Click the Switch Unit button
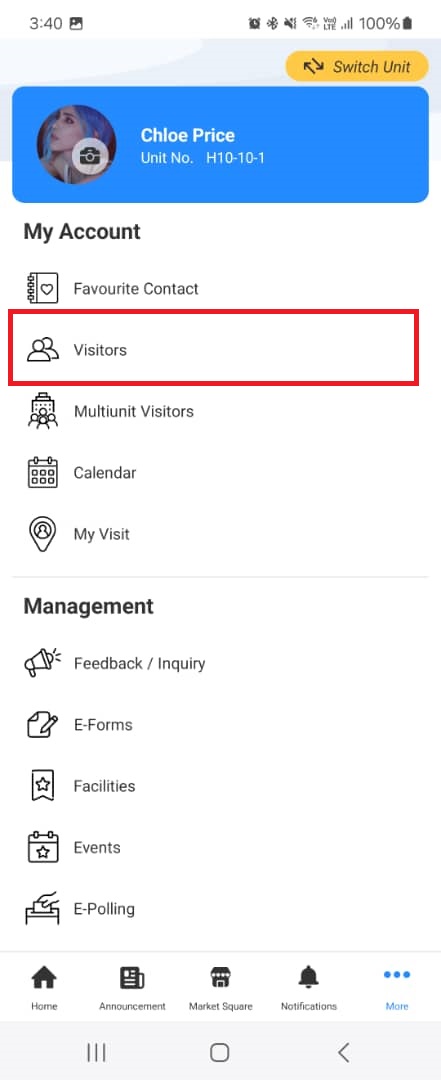This screenshot has width=441, height=1080. pyautogui.click(x=357, y=66)
